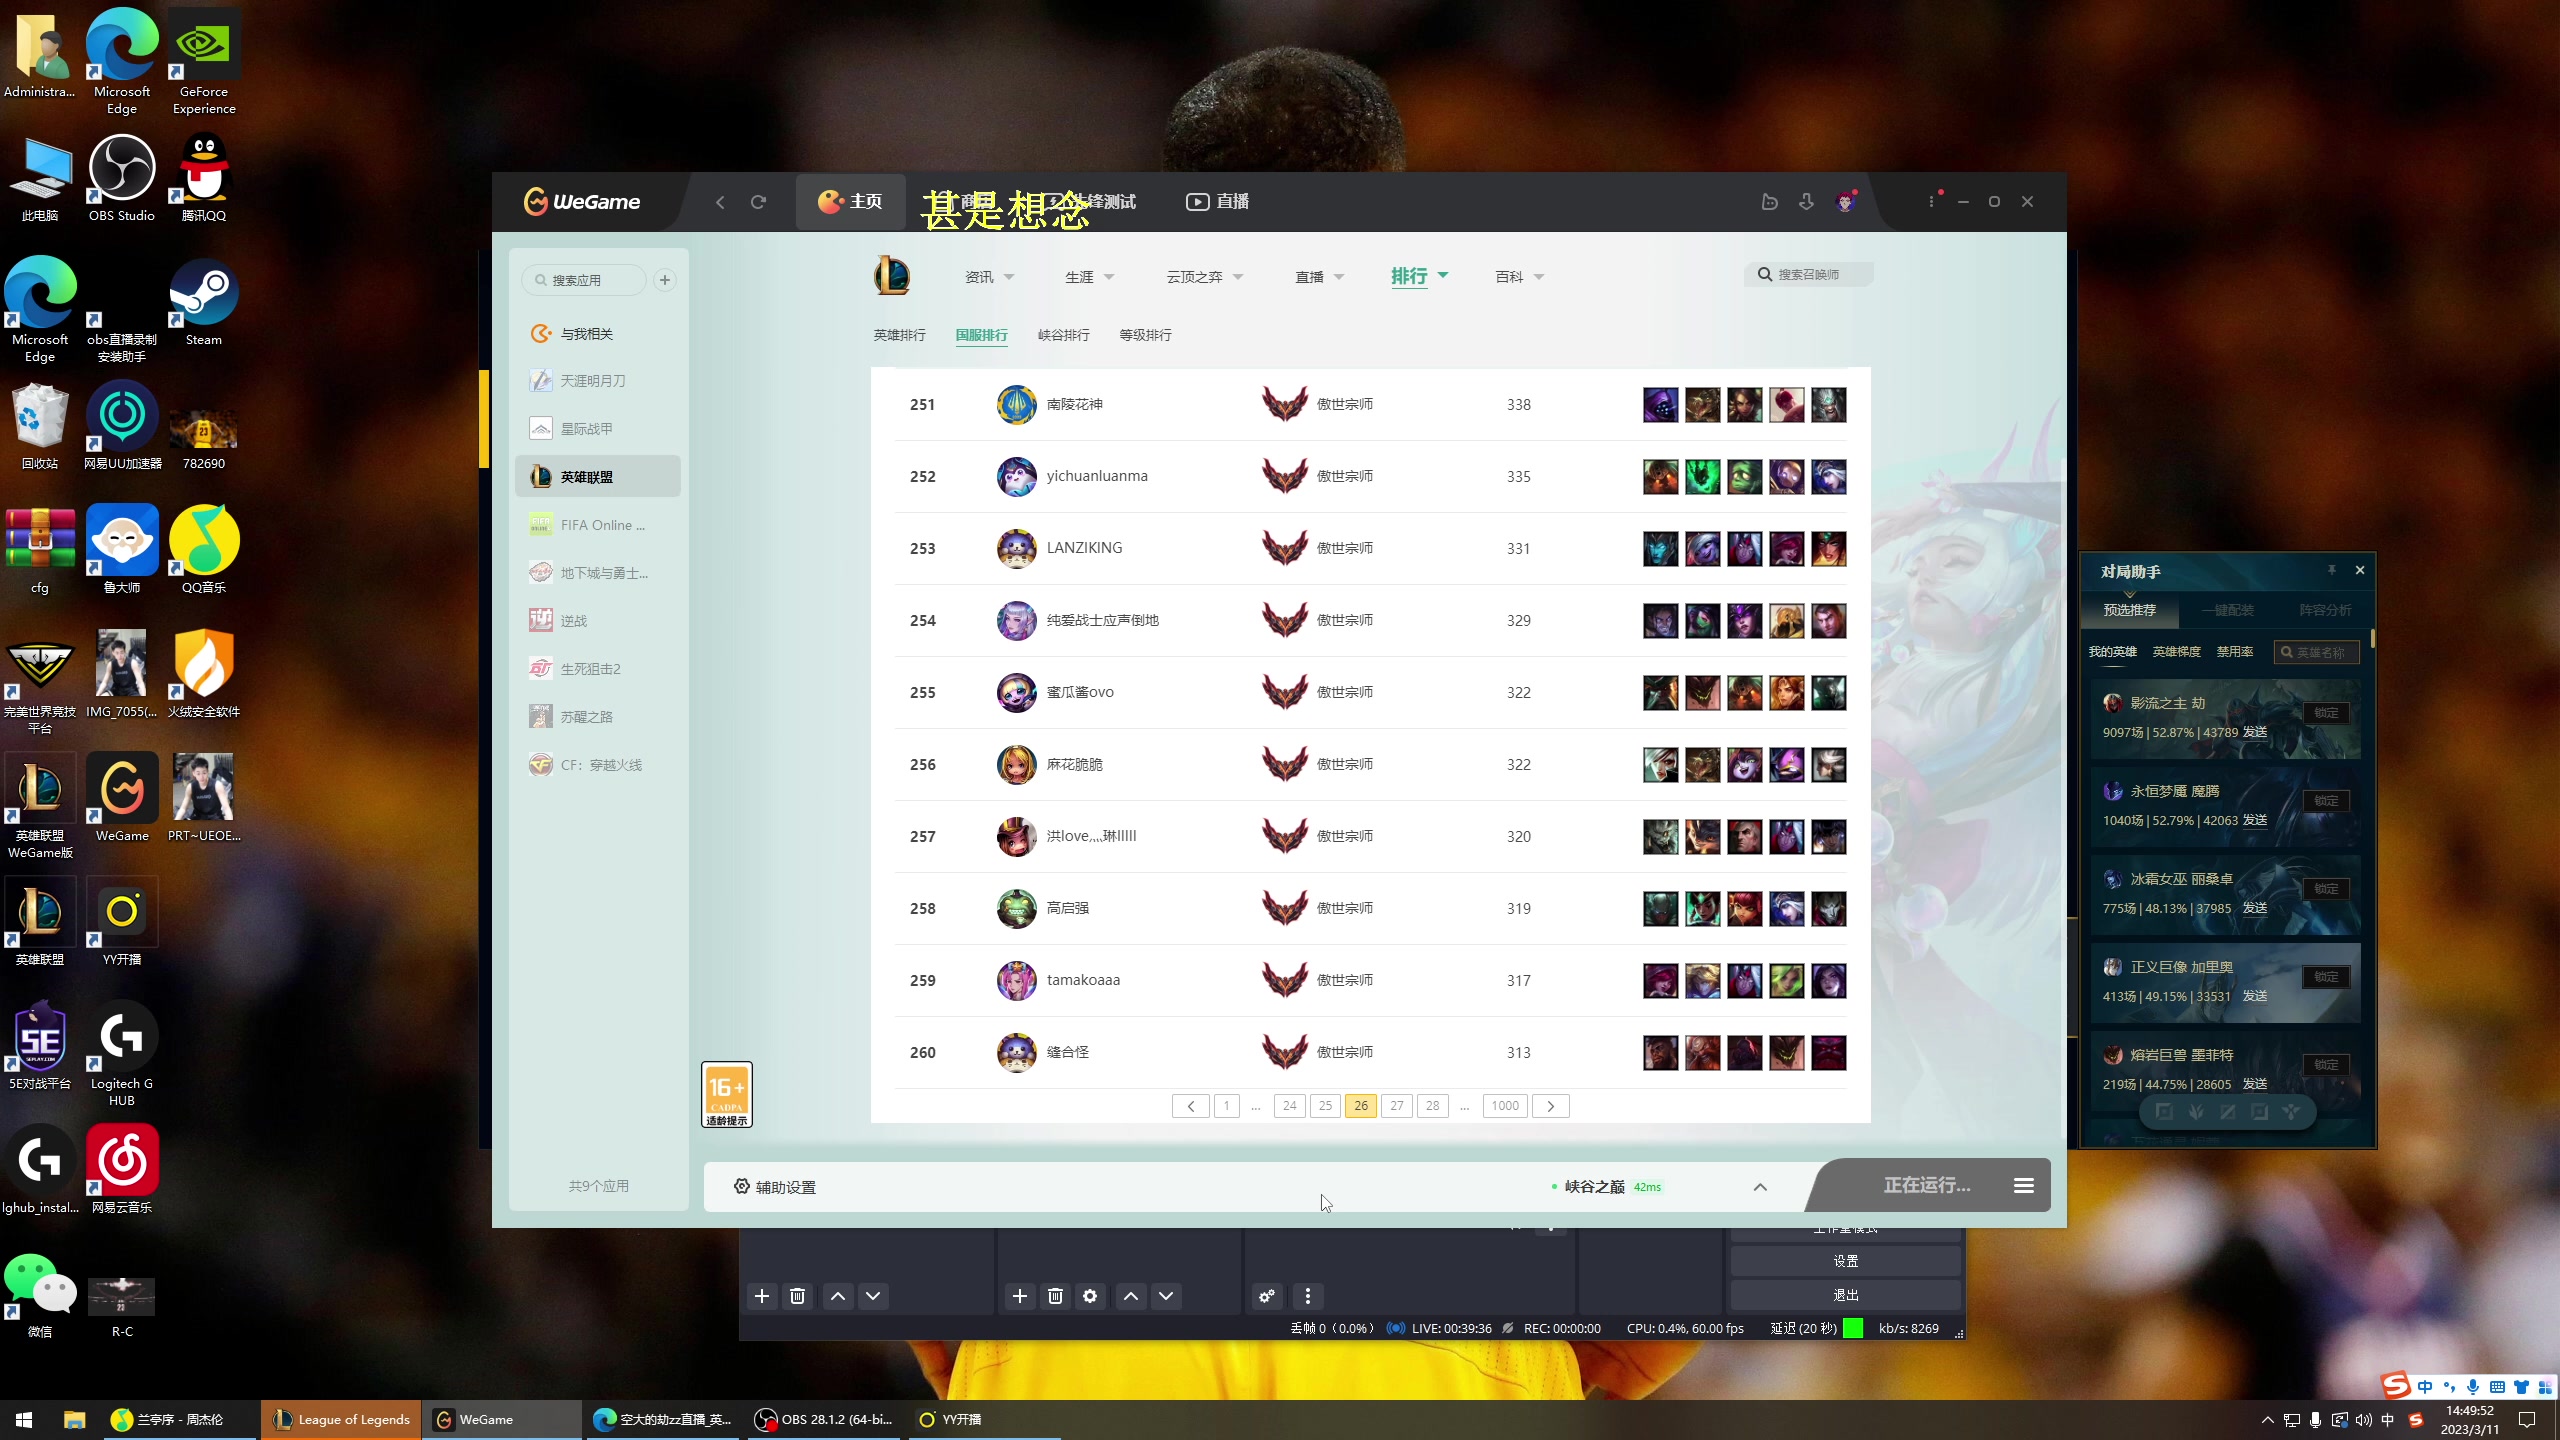Open OBS Studio desktop shortcut

click(122, 178)
